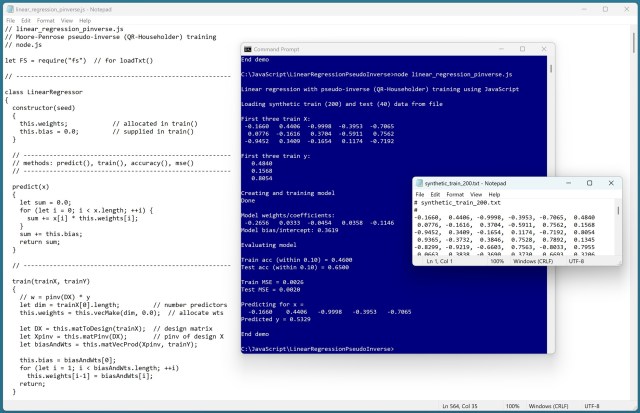Maximize the synthetic_train_200.txt Notepad window

(x=589, y=183)
